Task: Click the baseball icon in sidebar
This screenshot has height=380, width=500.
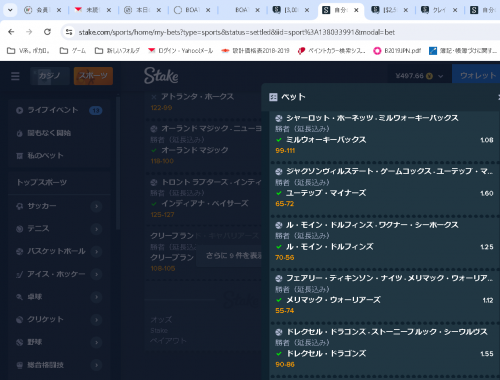Action: (20, 342)
